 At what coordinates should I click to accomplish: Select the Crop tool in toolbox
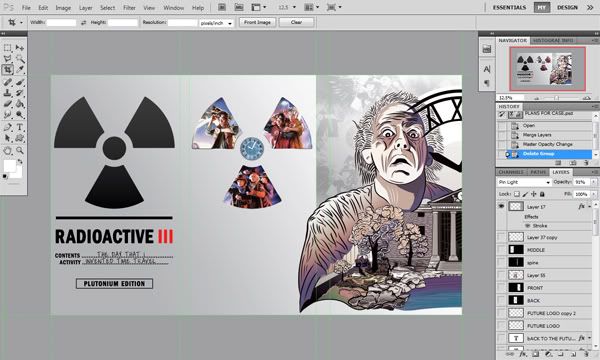[8, 70]
